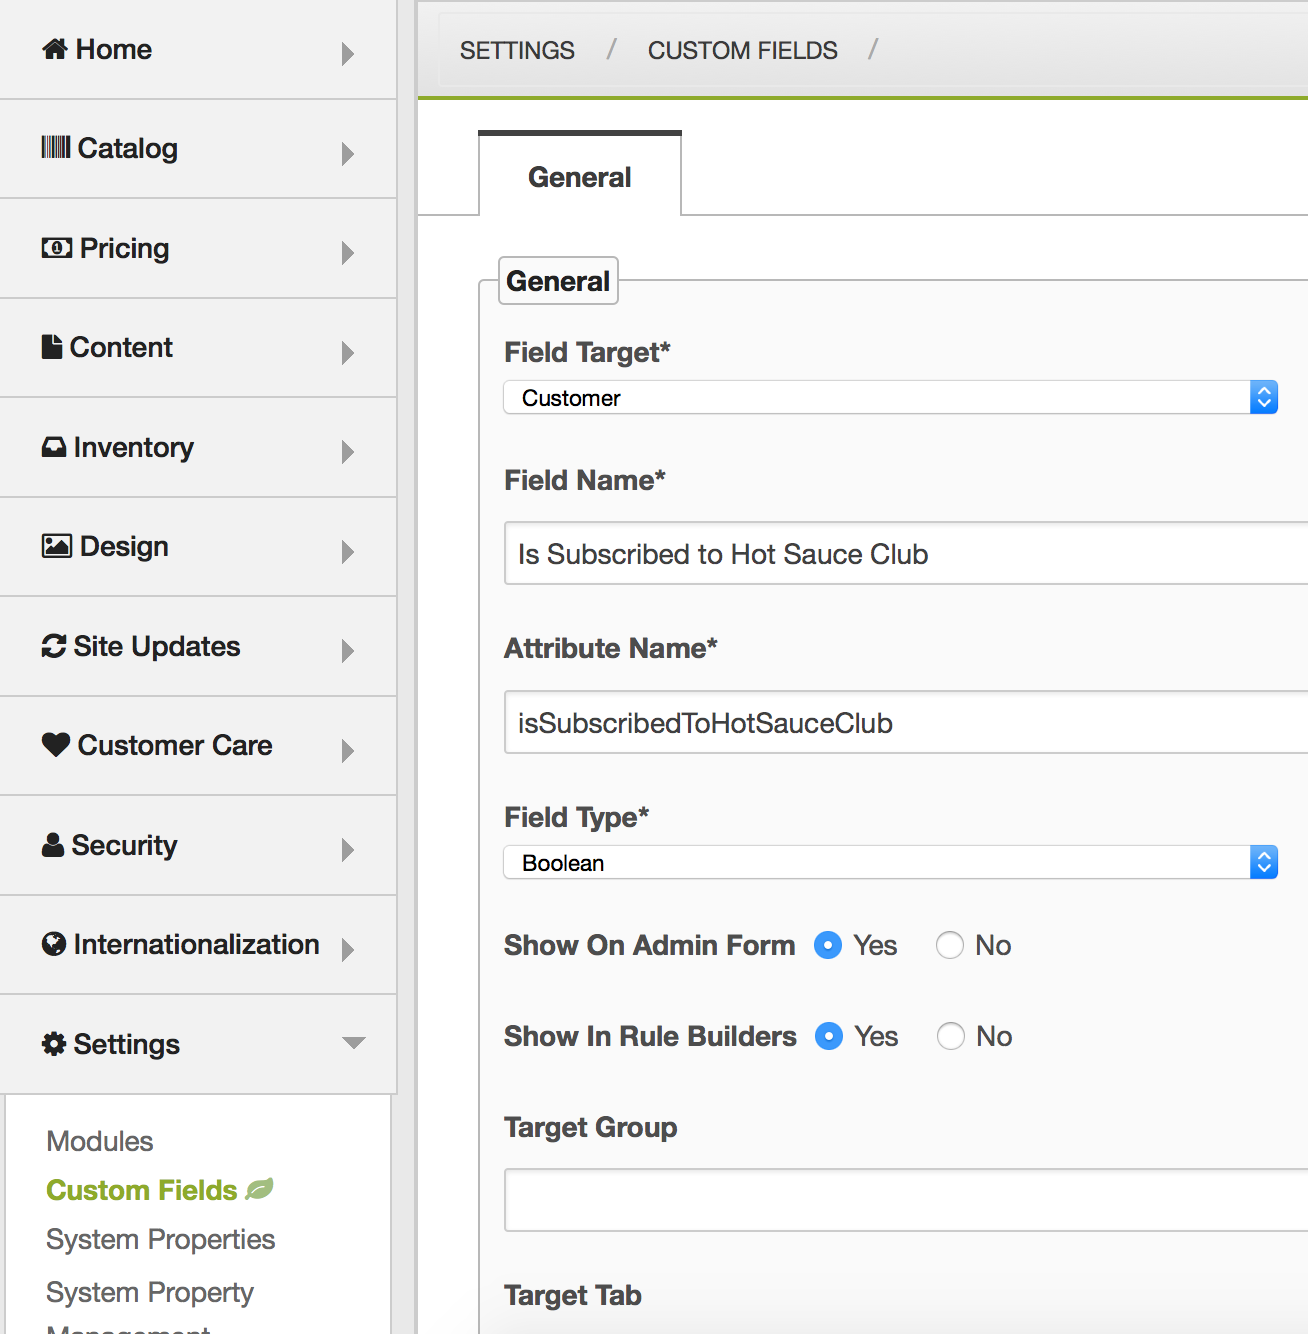The height and width of the screenshot is (1334, 1308).
Task: Expand the Catalog menu arrow
Action: 348,153
